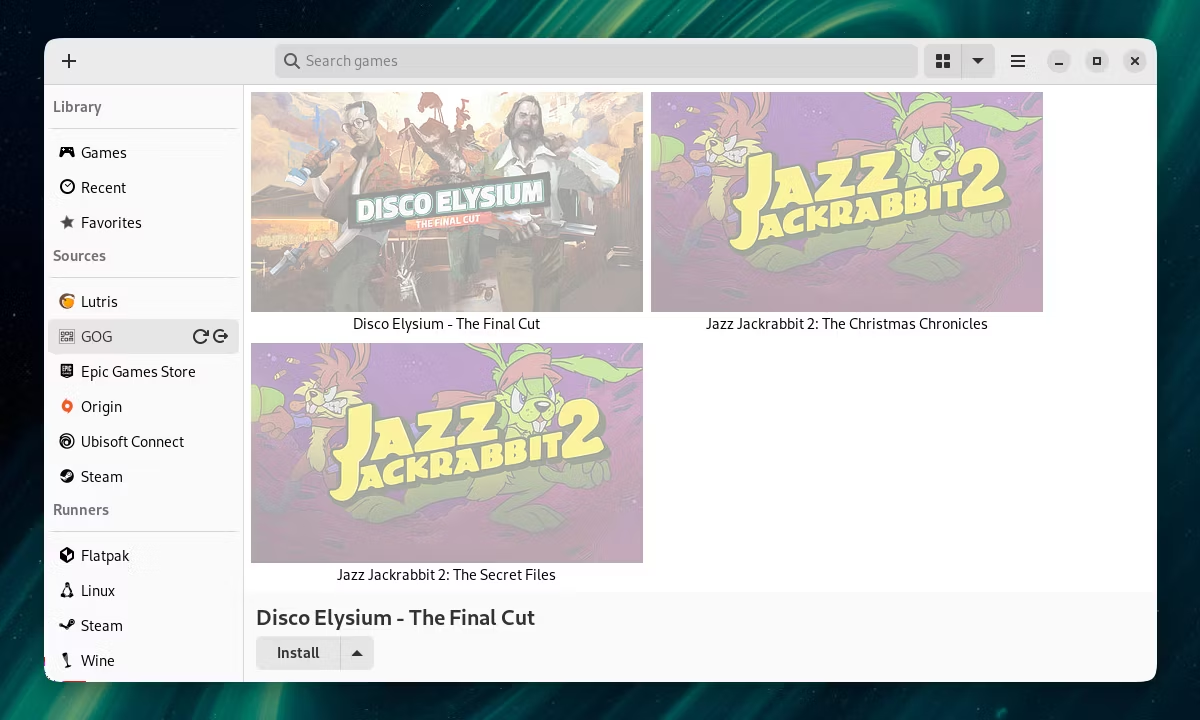Focus the Search games field
The width and height of the screenshot is (1200, 720).
(596, 61)
